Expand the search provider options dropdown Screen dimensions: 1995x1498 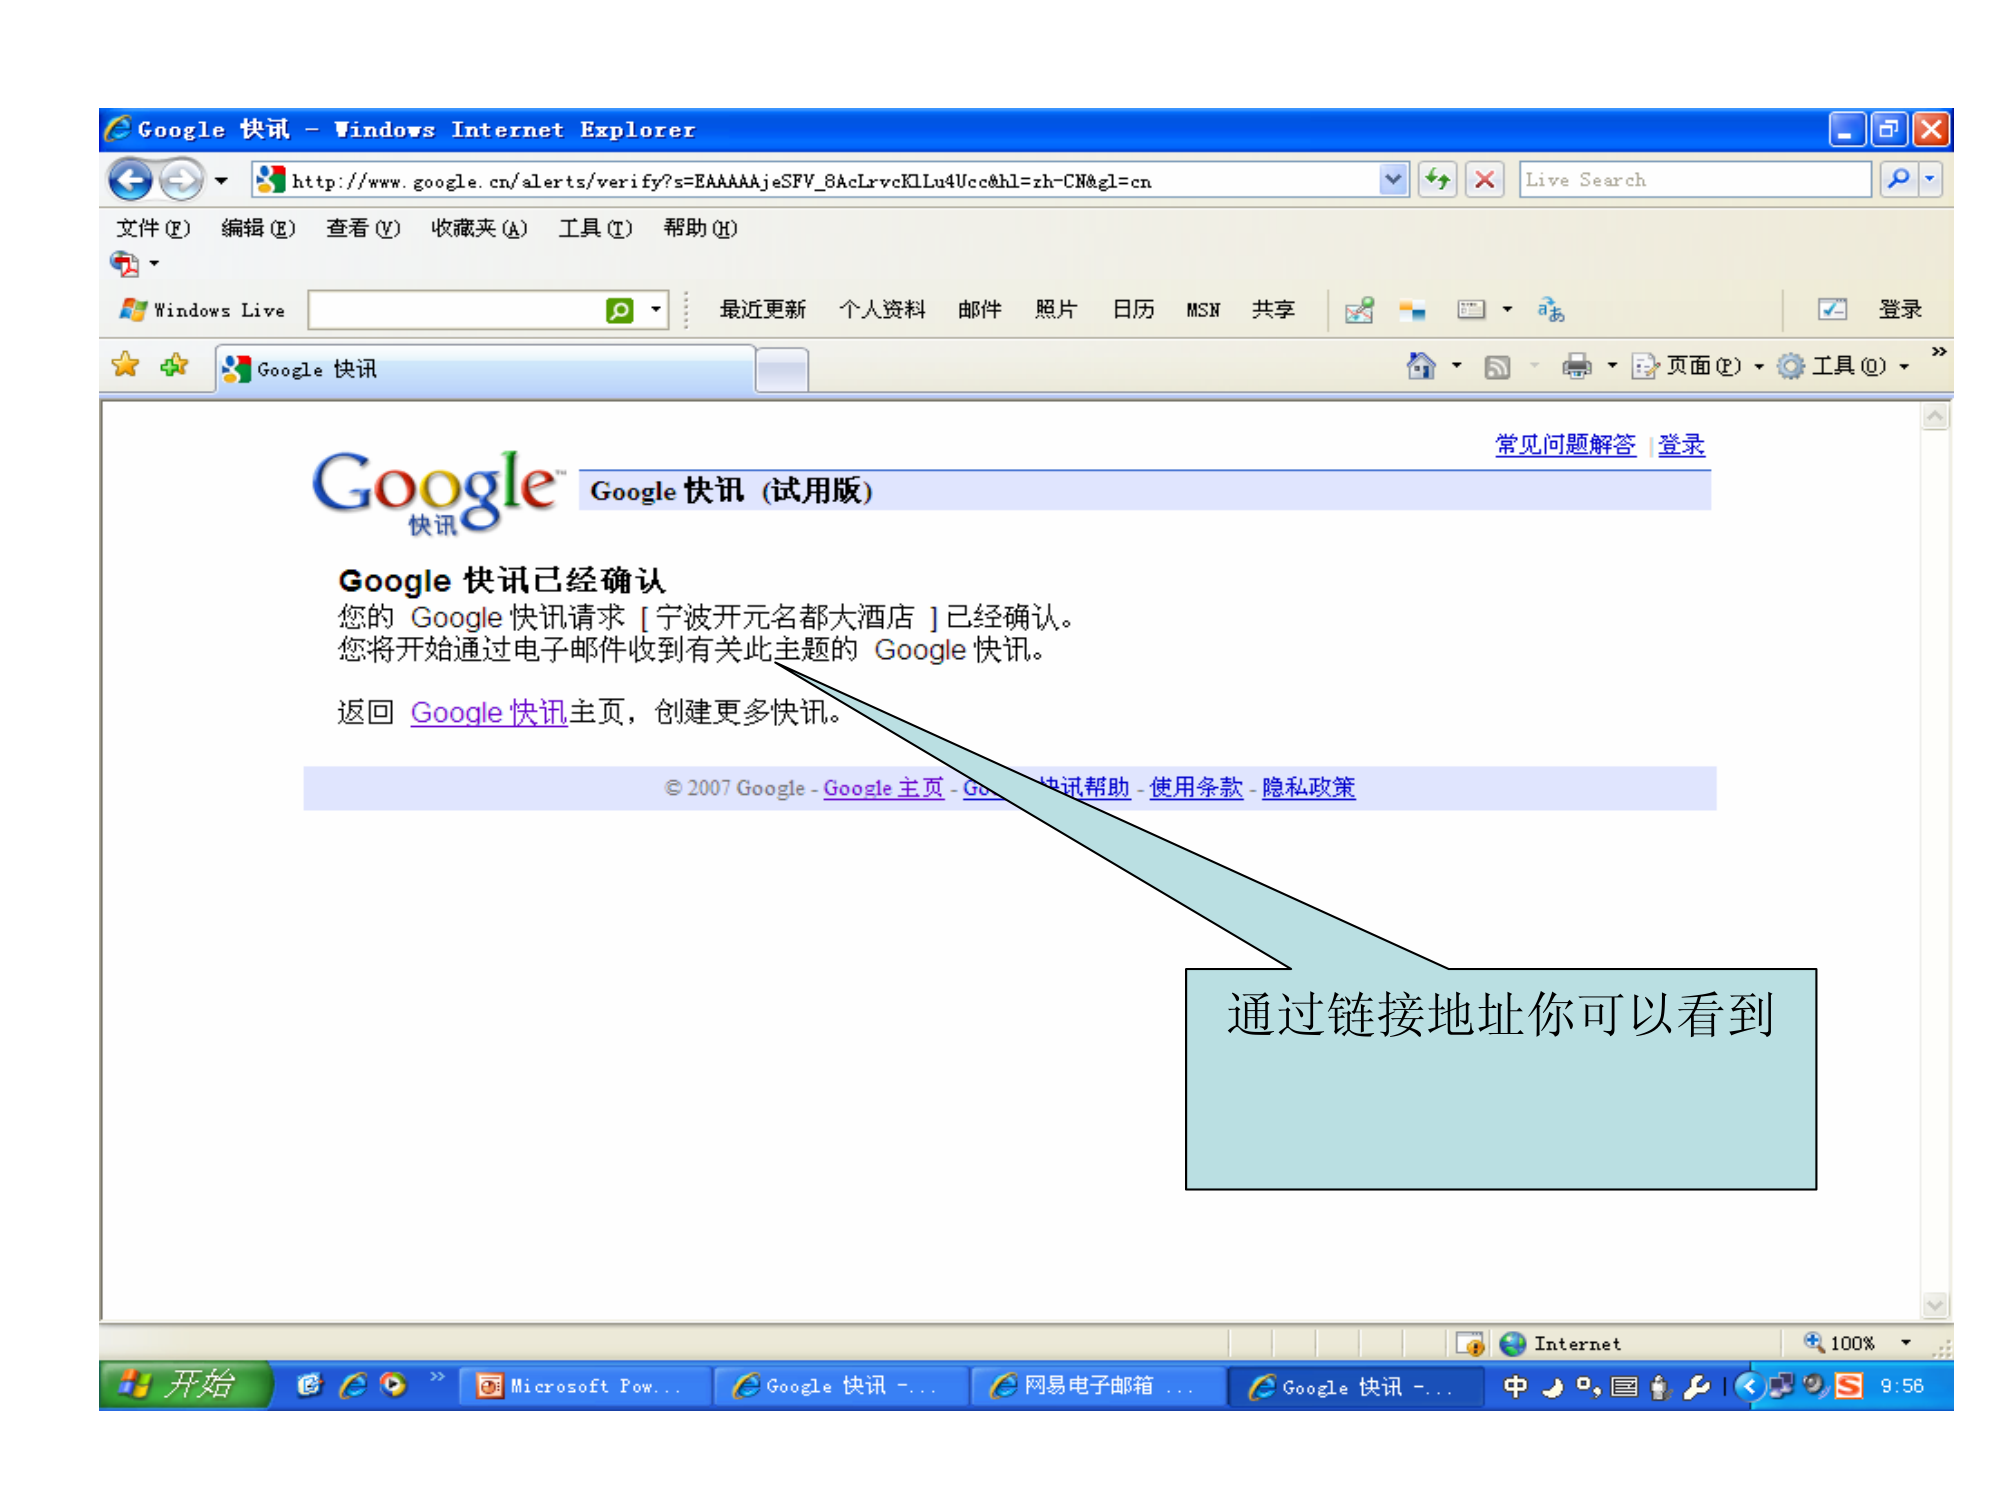[x=1930, y=180]
